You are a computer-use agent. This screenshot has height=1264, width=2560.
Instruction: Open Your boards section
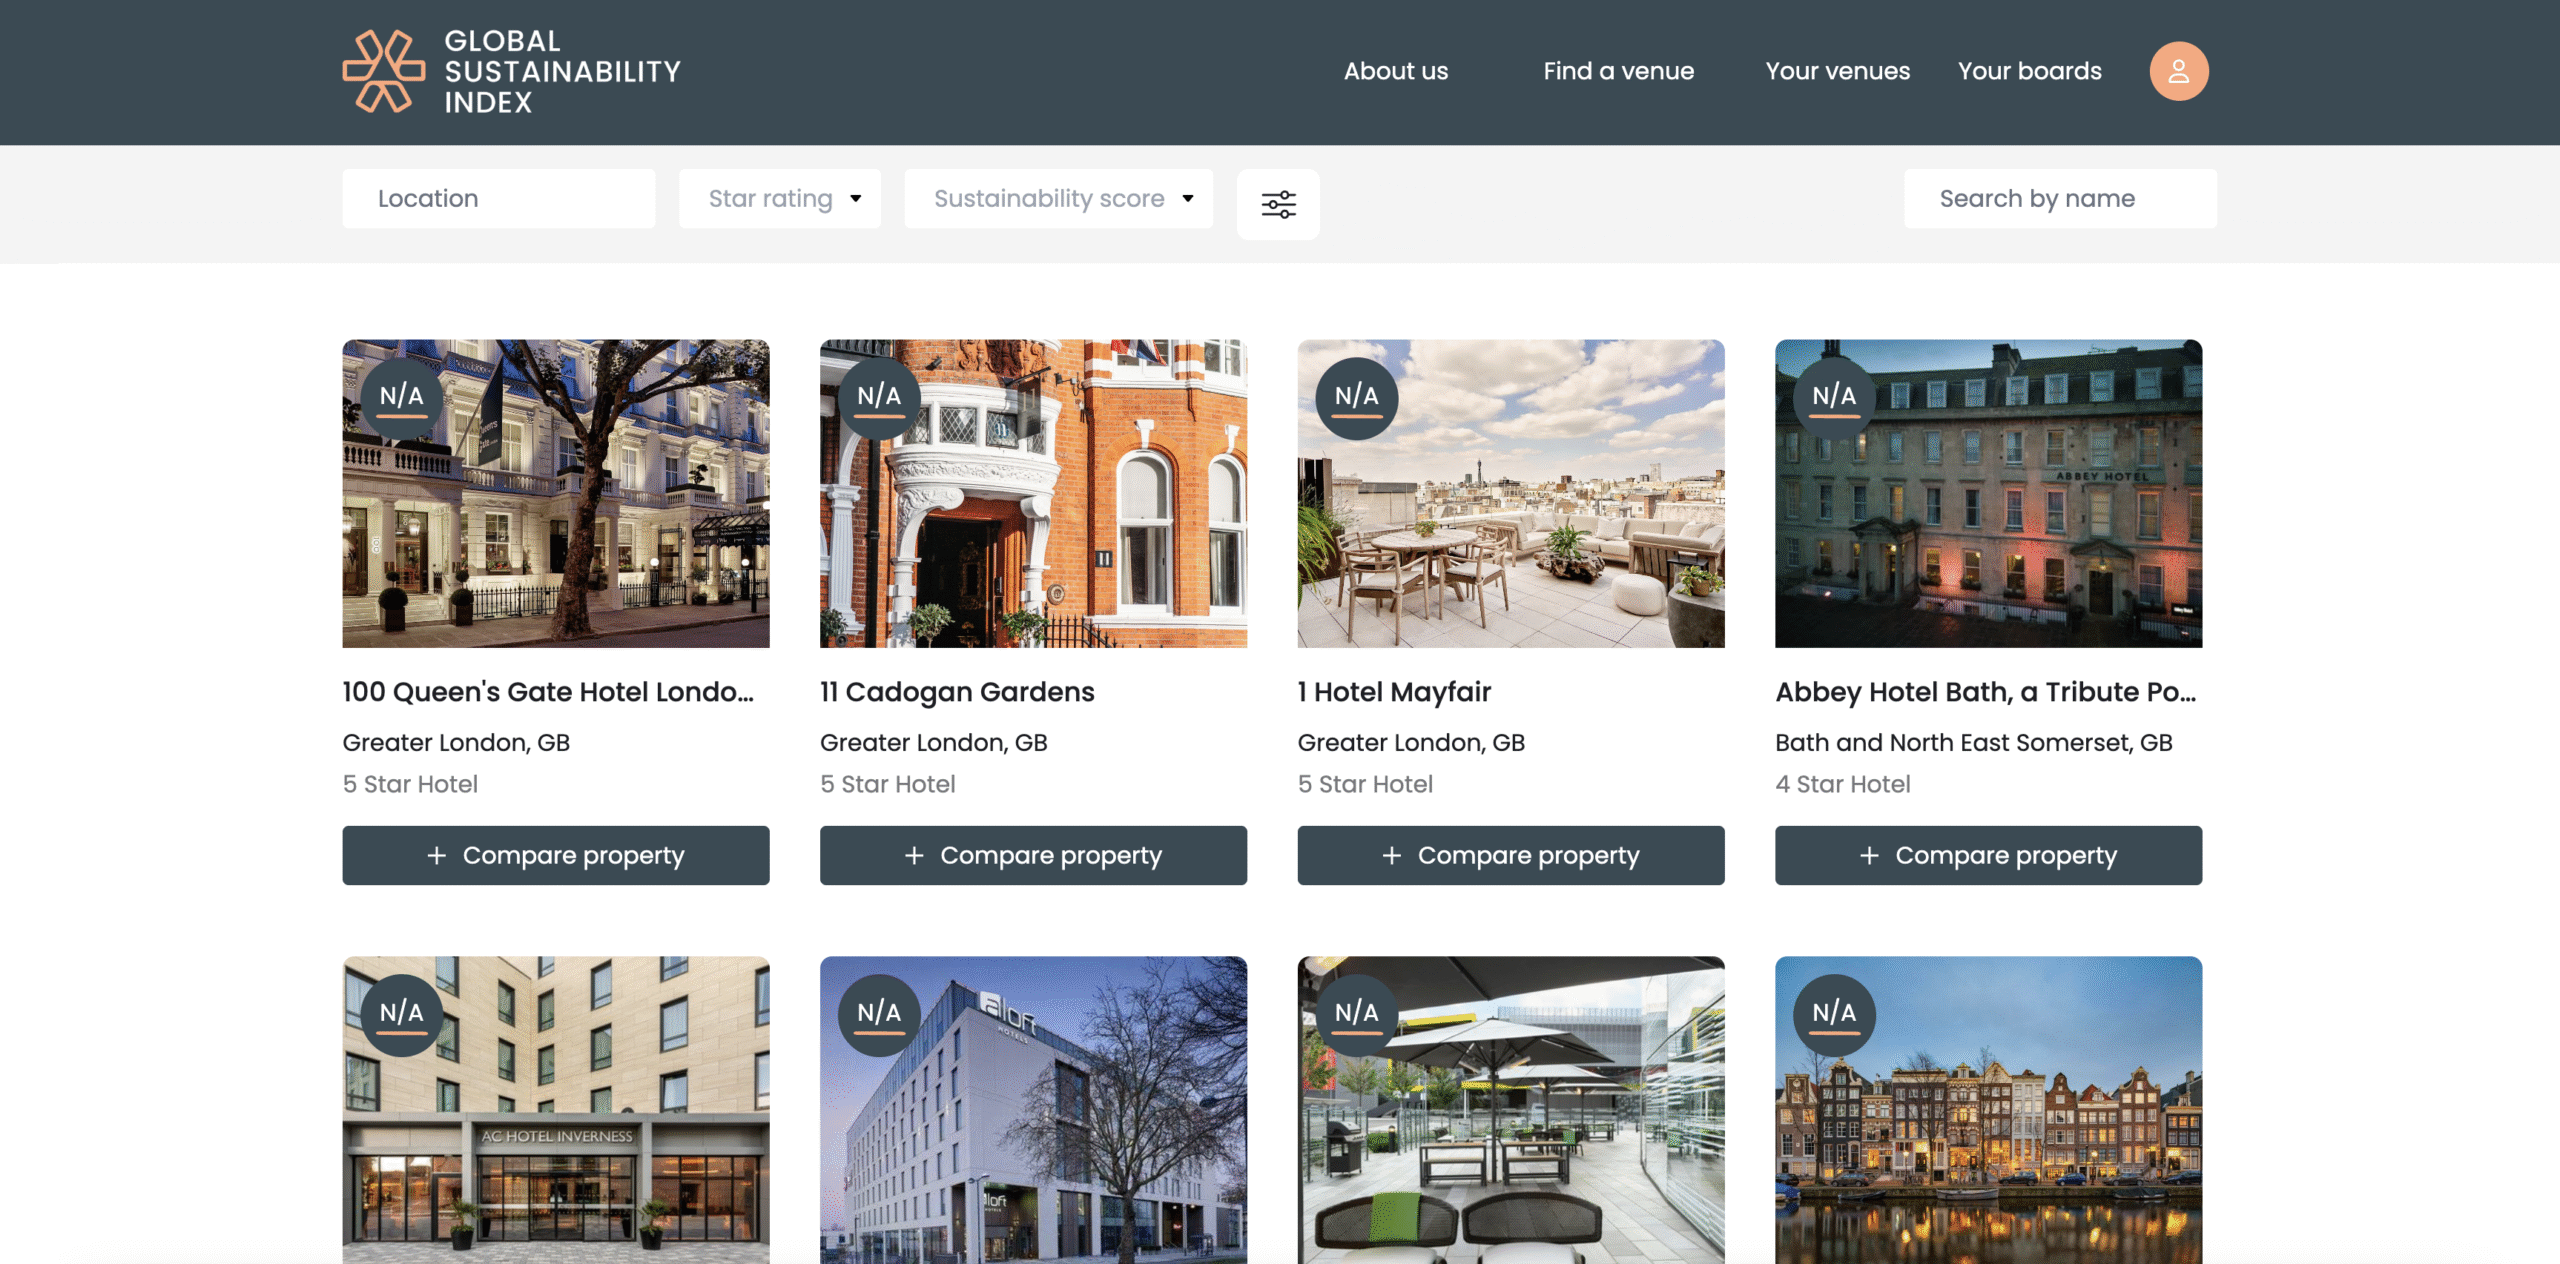[x=2029, y=71]
